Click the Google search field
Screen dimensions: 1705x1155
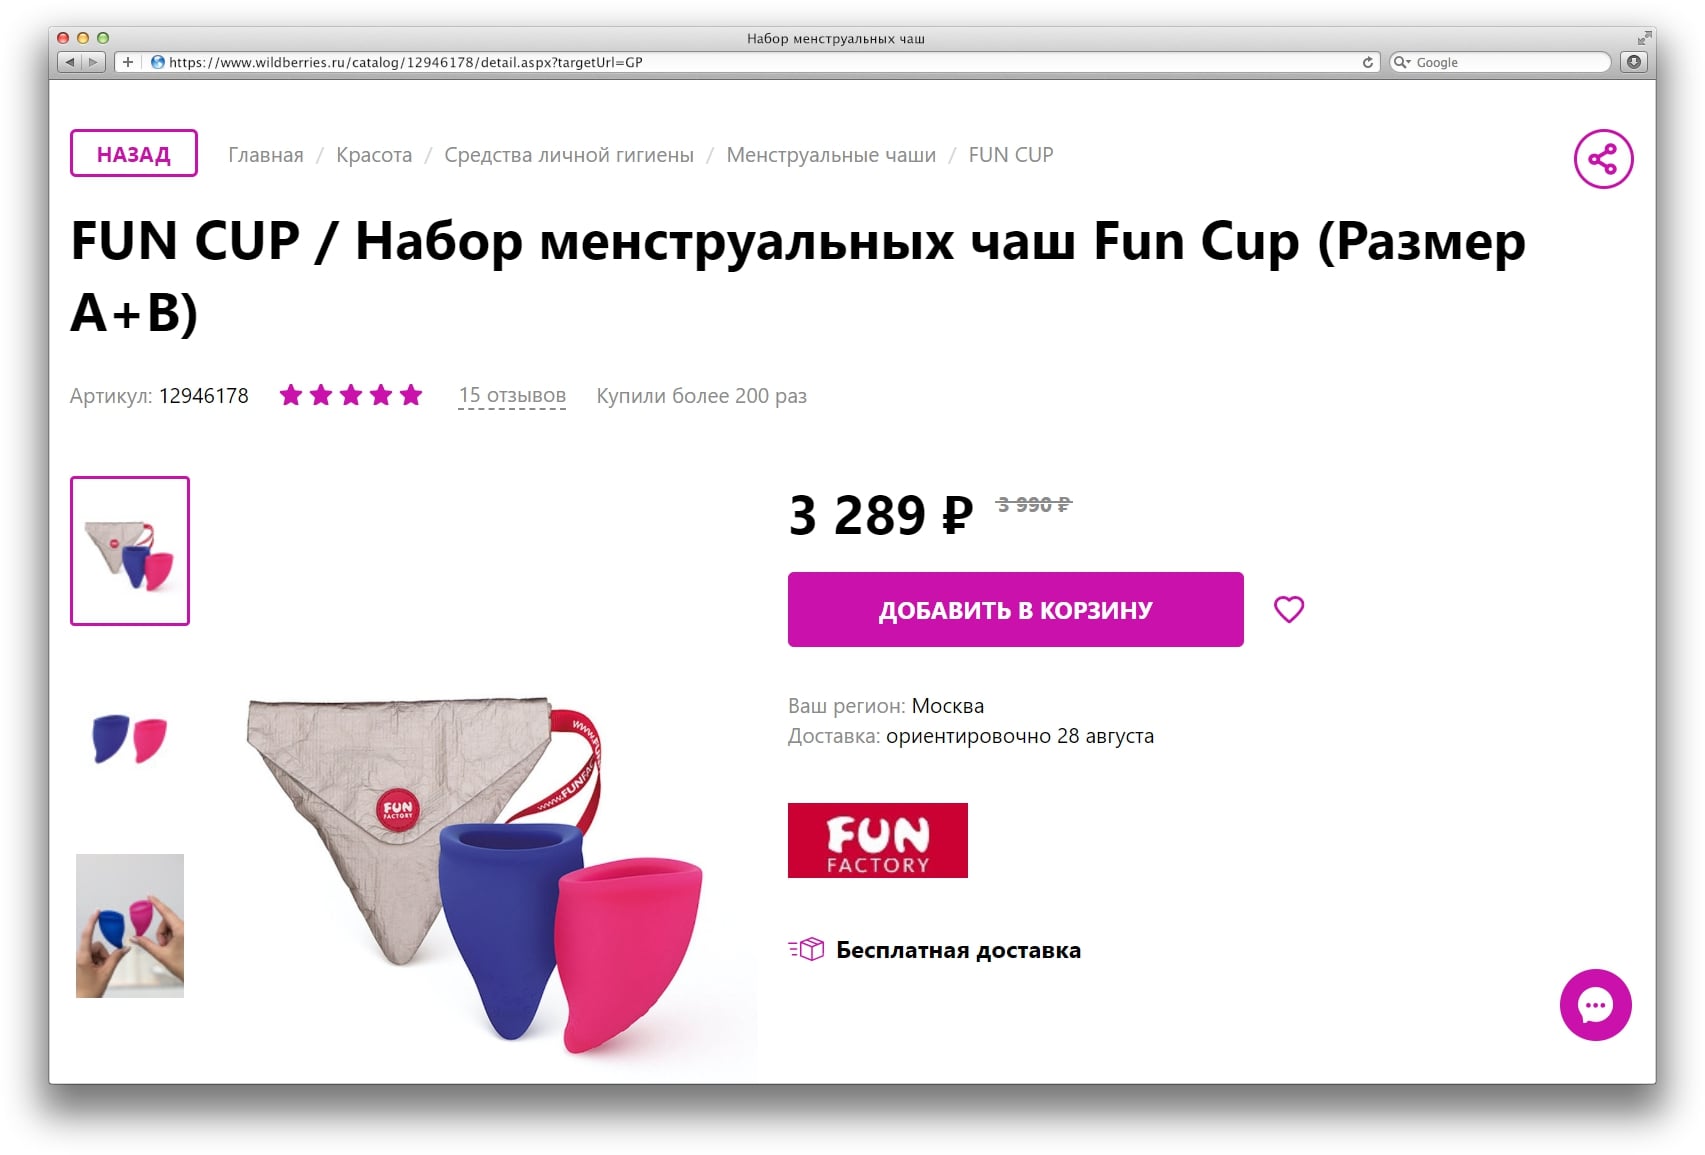[x=1500, y=62]
